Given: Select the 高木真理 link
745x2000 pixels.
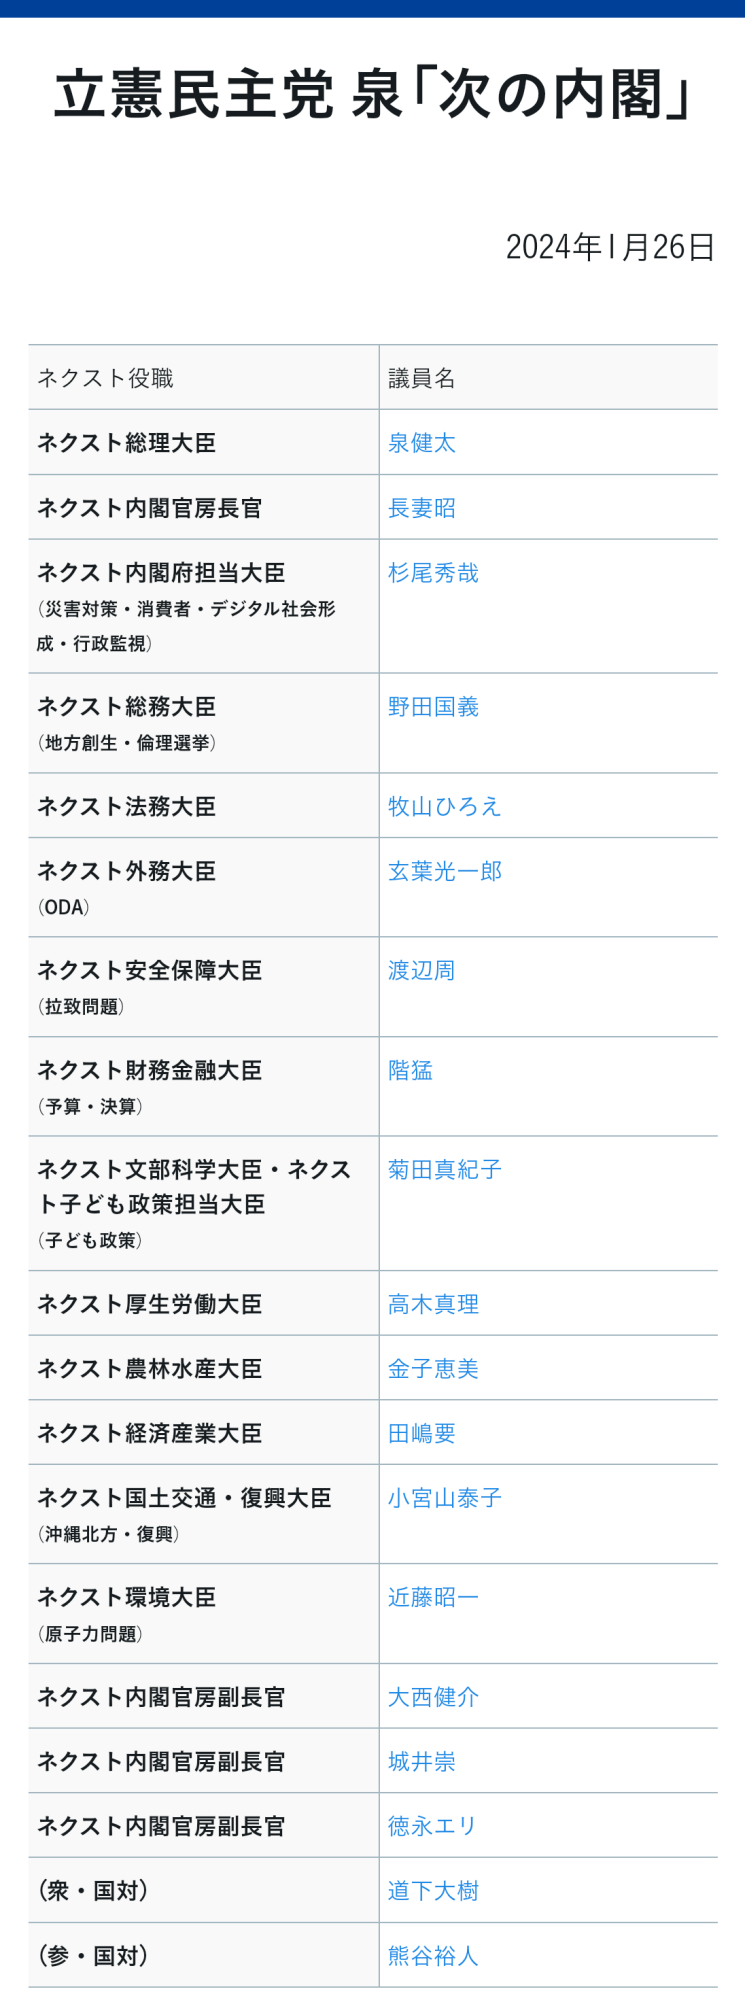Looking at the screenshot, I should pyautogui.click(x=433, y=1304).
